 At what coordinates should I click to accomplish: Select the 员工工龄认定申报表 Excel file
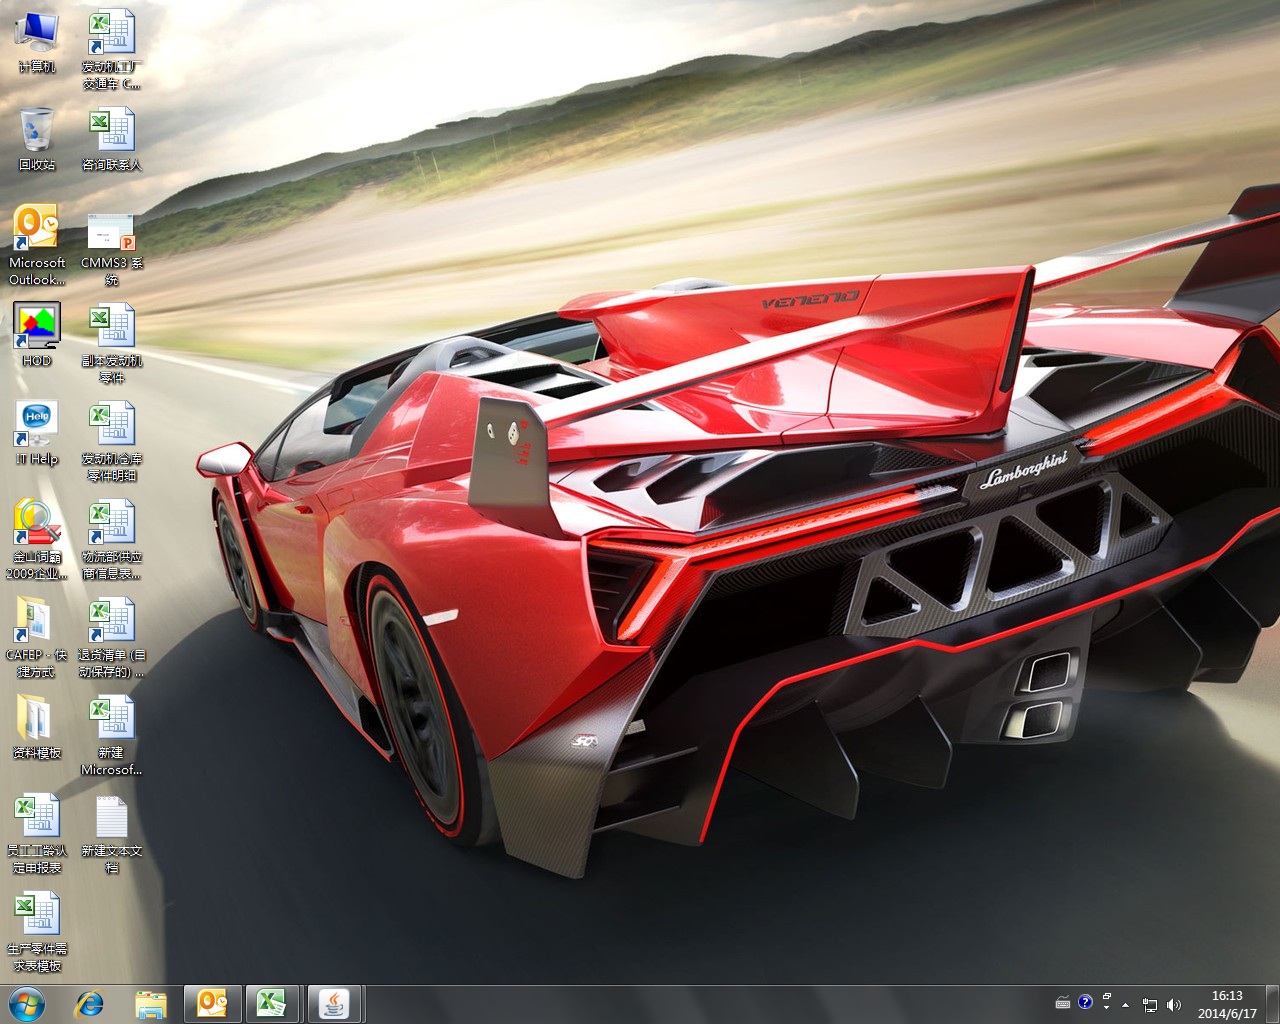coord(37,834)
